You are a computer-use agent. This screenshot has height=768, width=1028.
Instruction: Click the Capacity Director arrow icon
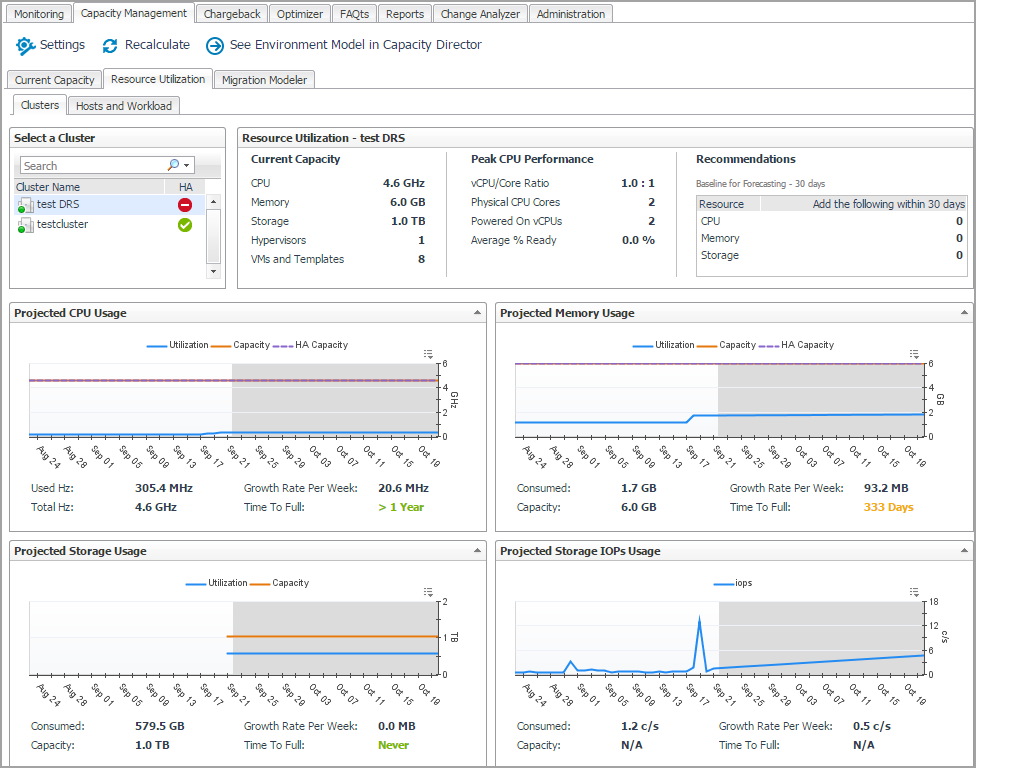tap(214, 46)
